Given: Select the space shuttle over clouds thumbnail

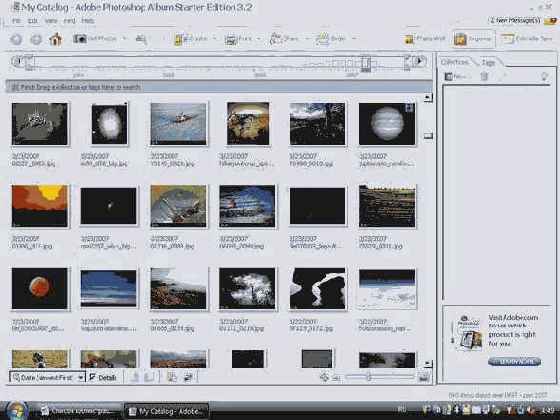Looking at the screenshot, I should pos(178,124).
